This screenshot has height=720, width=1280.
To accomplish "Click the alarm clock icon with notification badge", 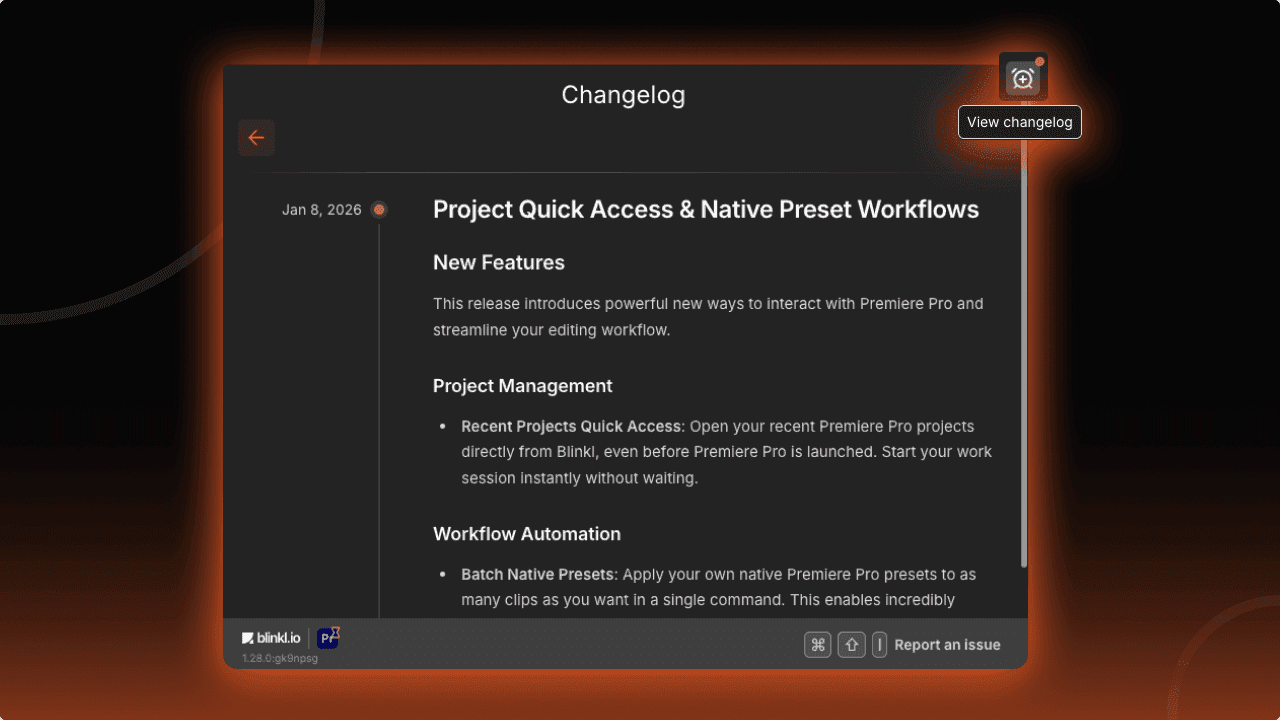I will [1022, 77].
